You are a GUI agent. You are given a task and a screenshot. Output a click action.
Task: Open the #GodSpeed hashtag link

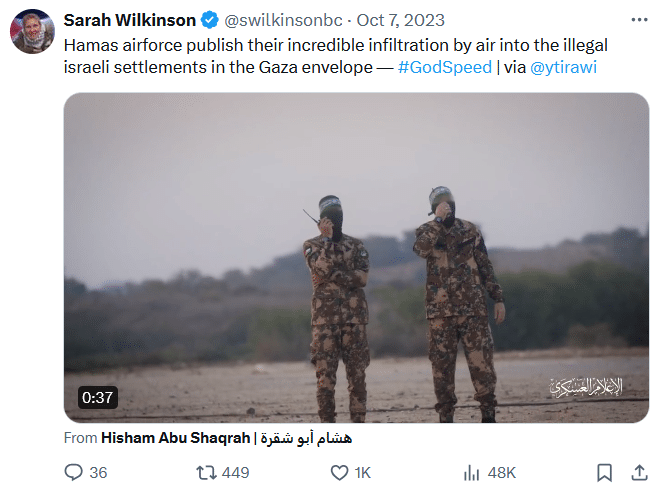tap(445, 67)
